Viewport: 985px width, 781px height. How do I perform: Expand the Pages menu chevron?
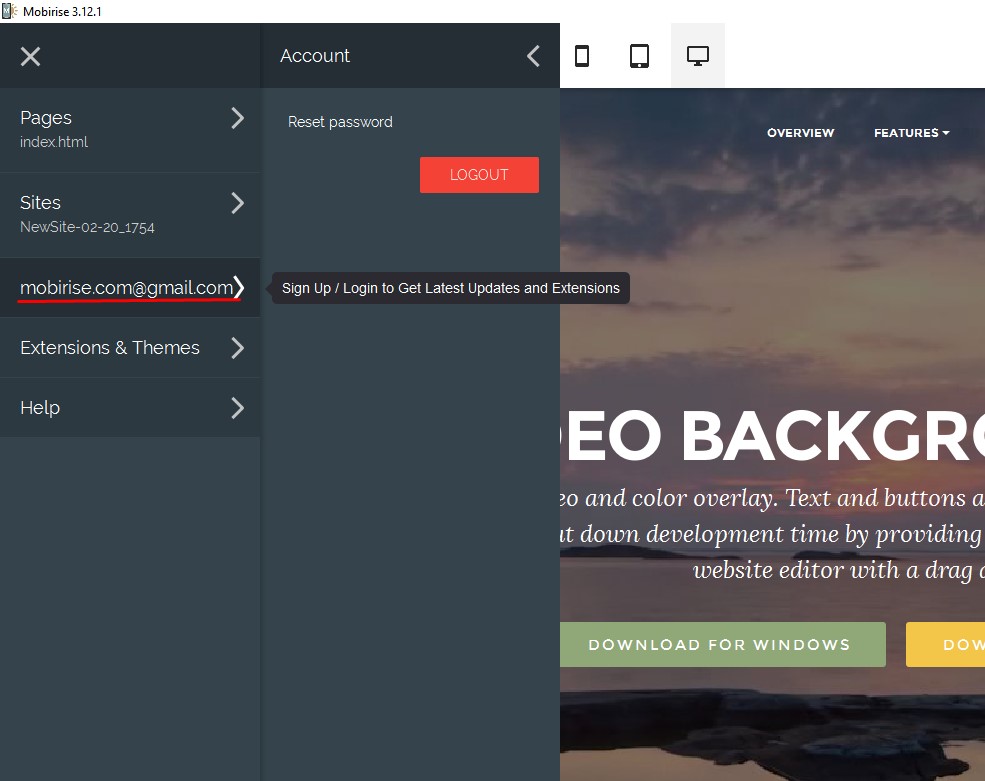click(x=237, y=118)
